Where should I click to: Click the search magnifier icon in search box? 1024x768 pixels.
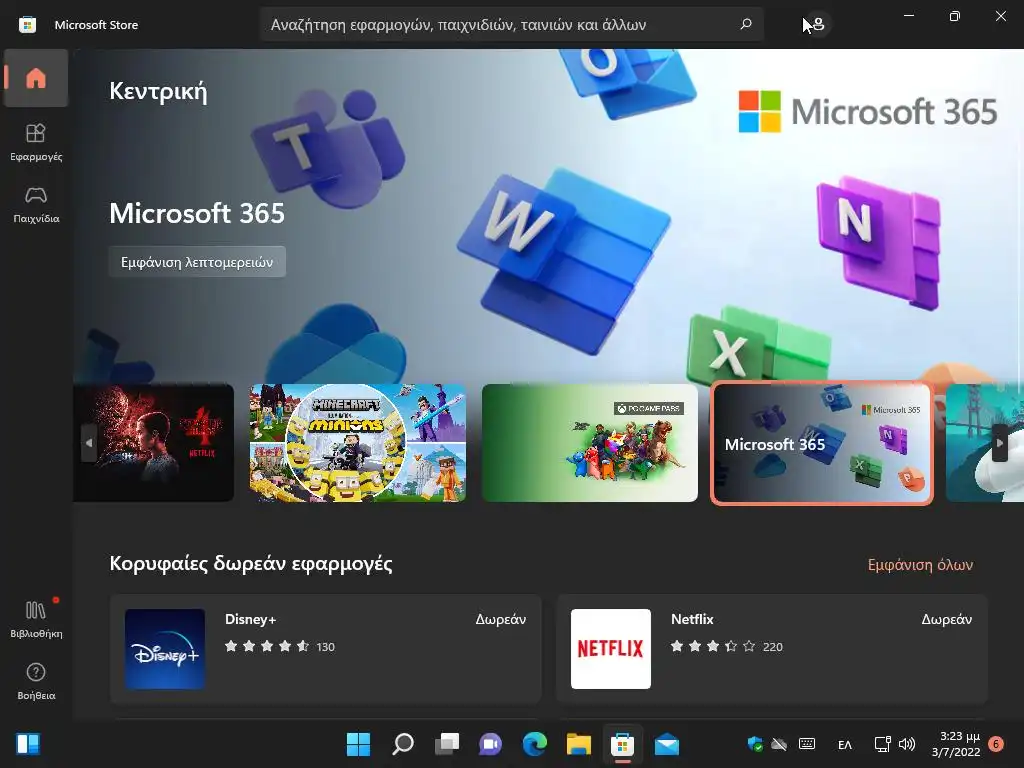point(746,24)
